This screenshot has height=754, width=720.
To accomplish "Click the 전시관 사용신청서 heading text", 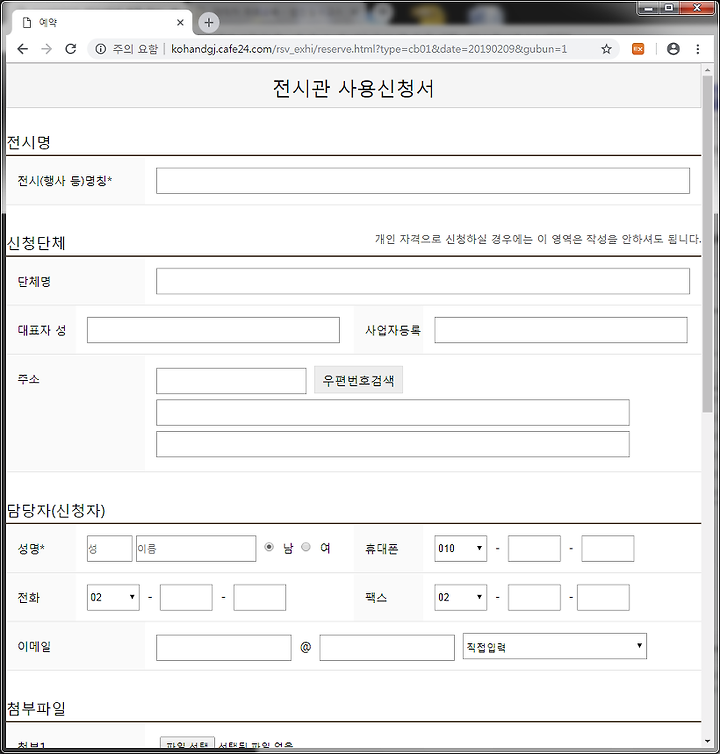I will [x=354, y=88].
